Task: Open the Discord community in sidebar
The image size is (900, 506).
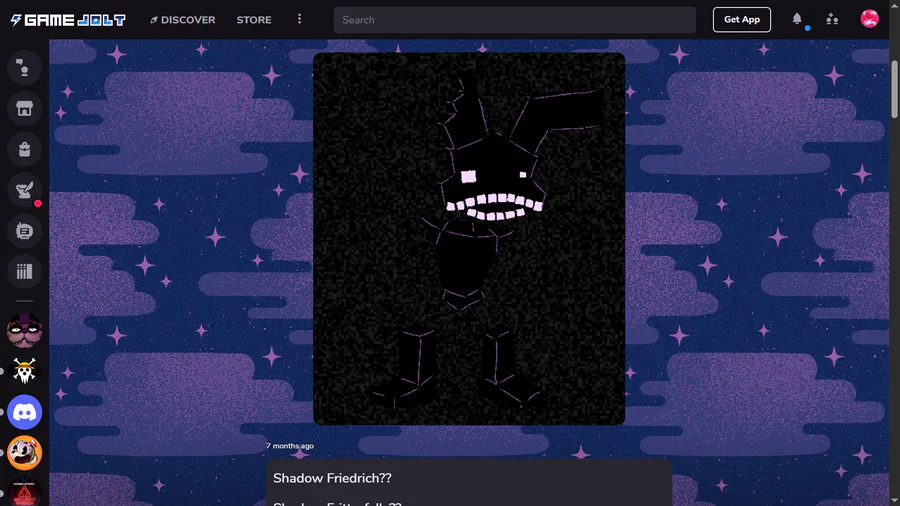Action: (x=24, y=412)
